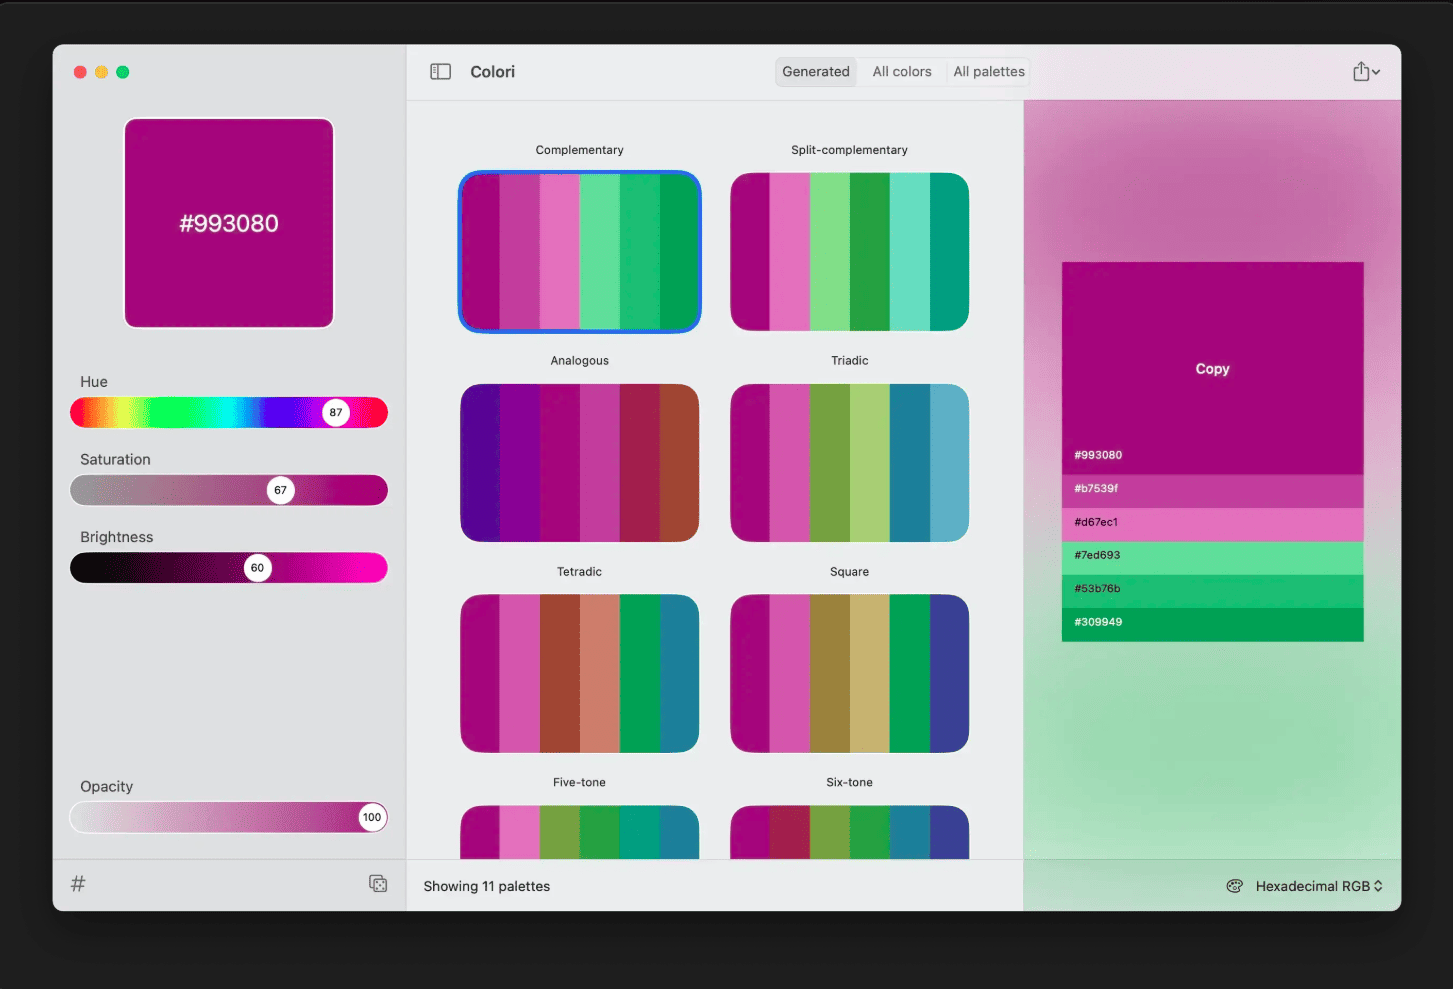This screenshot has height=989, width=1453.
Task: Click the green fullscreen window button
Action: point(123,72)
